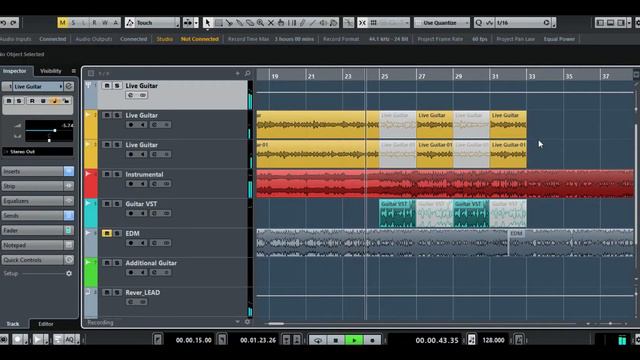The height and width of the screenshot is (360, 640).
Task: Adjust the horizontal zoom slider at bottom right
Action: coord(610,323)
